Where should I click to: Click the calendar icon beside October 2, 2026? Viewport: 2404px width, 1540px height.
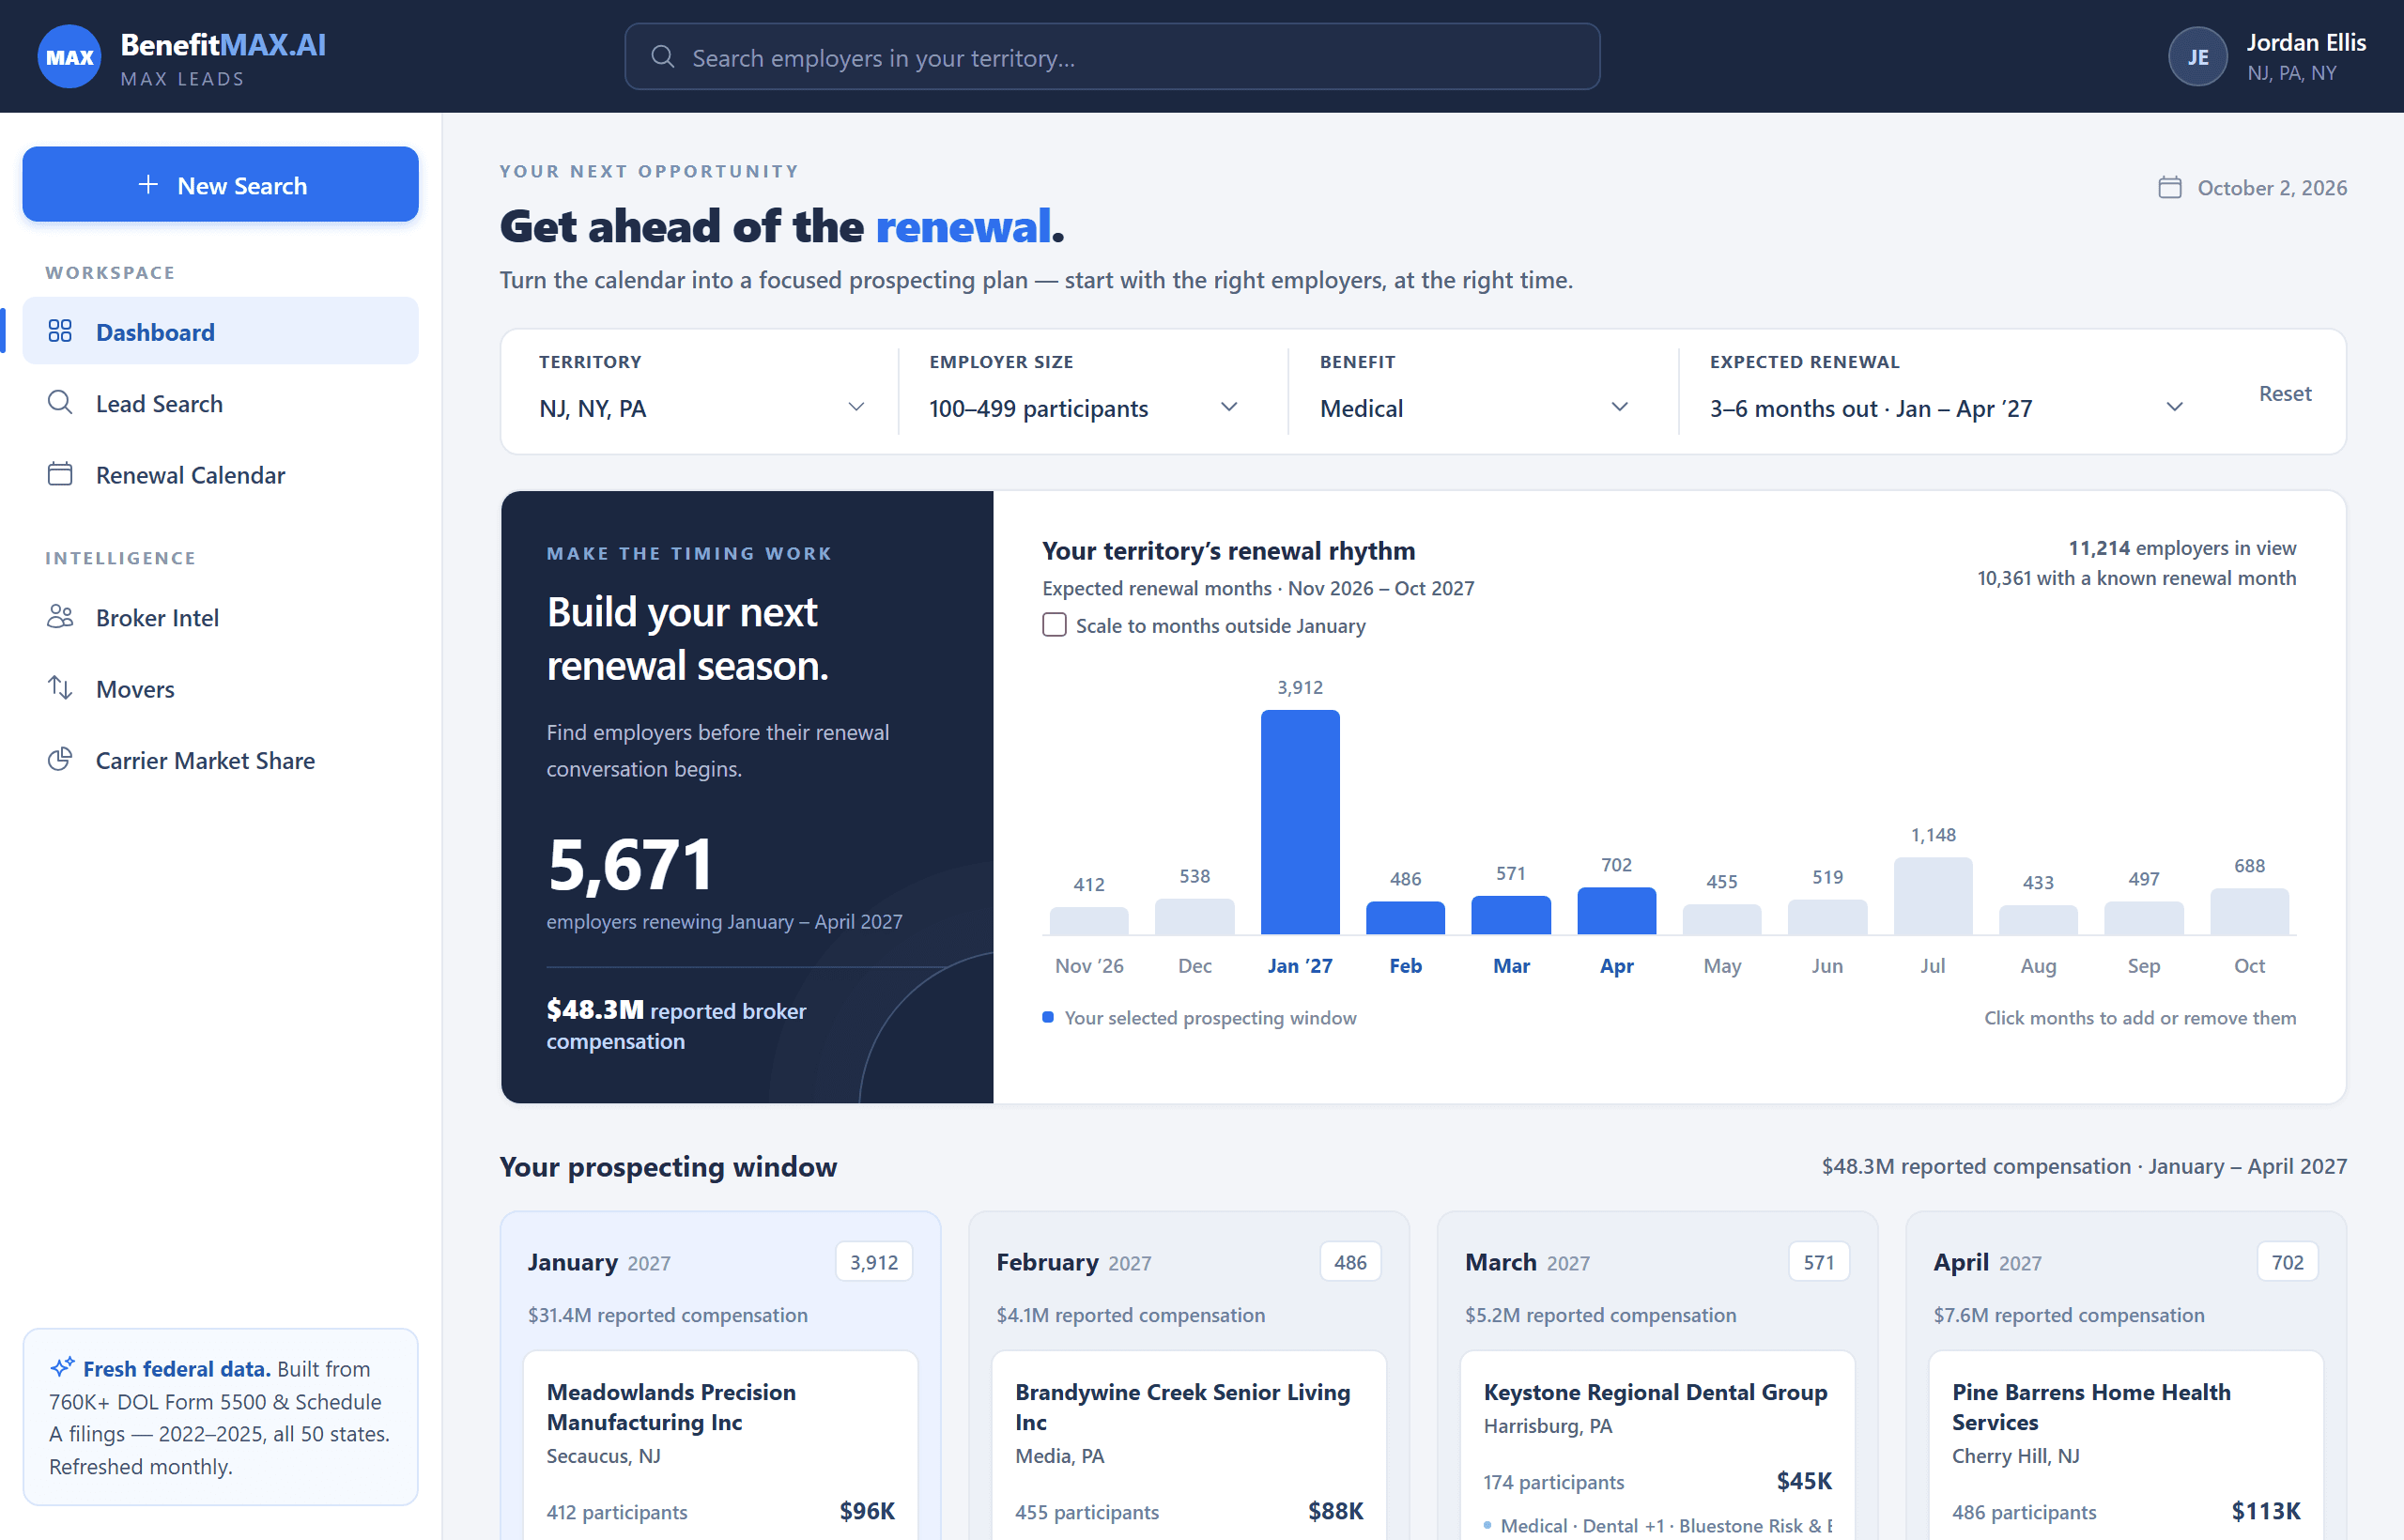coord(2169,188)
